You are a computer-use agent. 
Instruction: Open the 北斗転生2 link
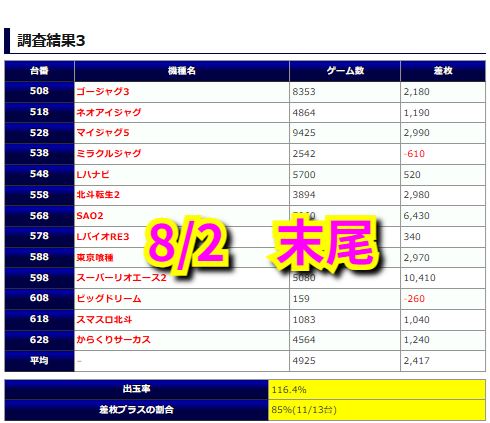point(98,195)
